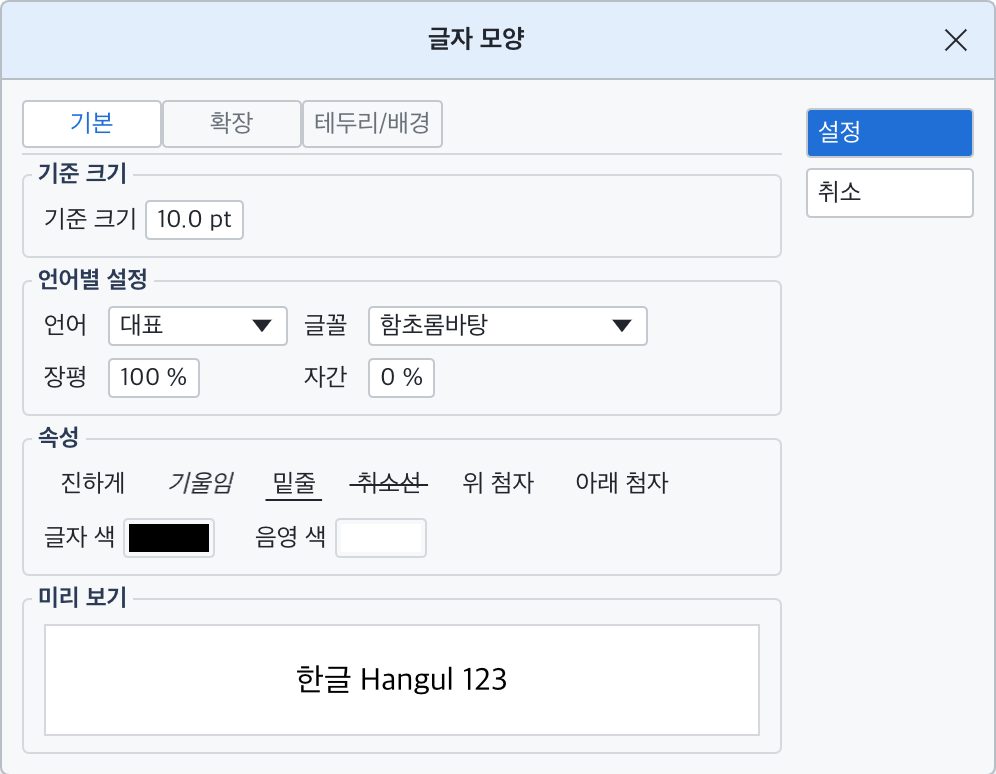
Task: Click the 장평 100 % field
Action: click(x=154, y=378)
